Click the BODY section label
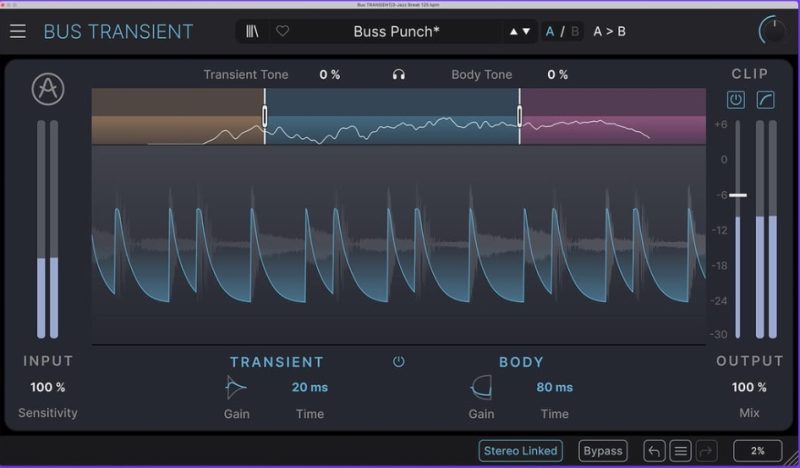 click(521, 362)
